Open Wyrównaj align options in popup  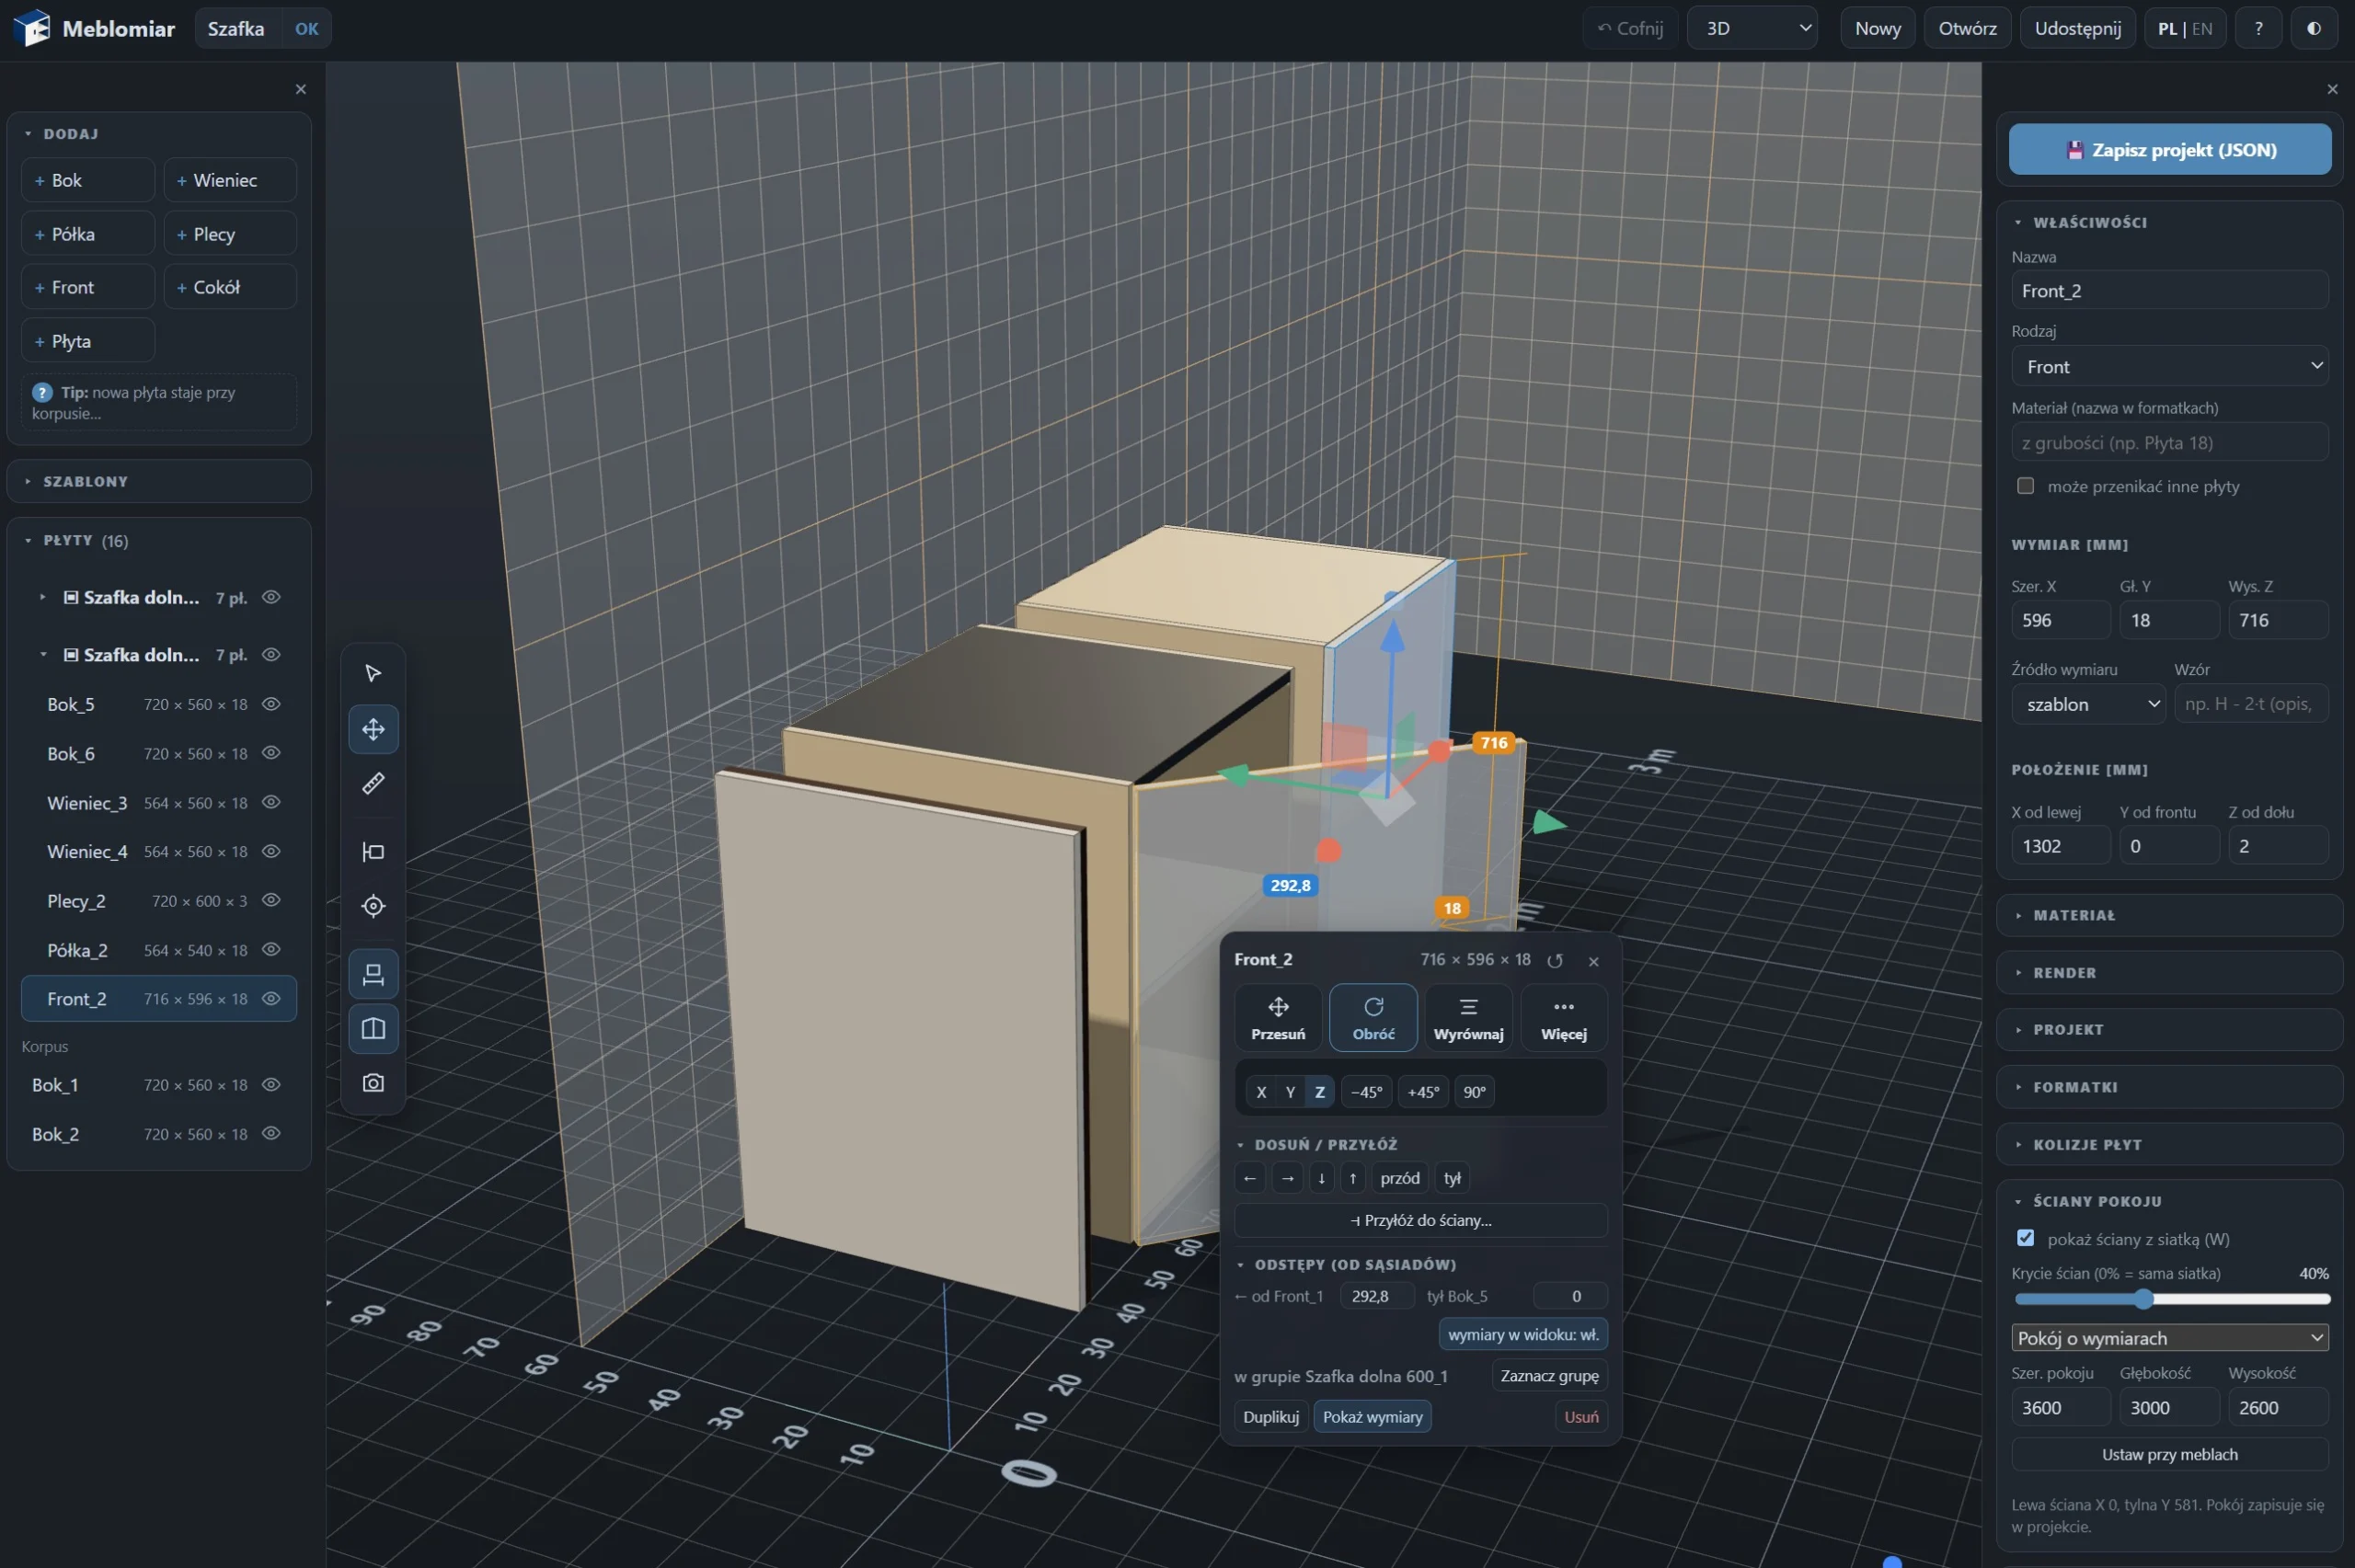(x=1468, y=1017)
